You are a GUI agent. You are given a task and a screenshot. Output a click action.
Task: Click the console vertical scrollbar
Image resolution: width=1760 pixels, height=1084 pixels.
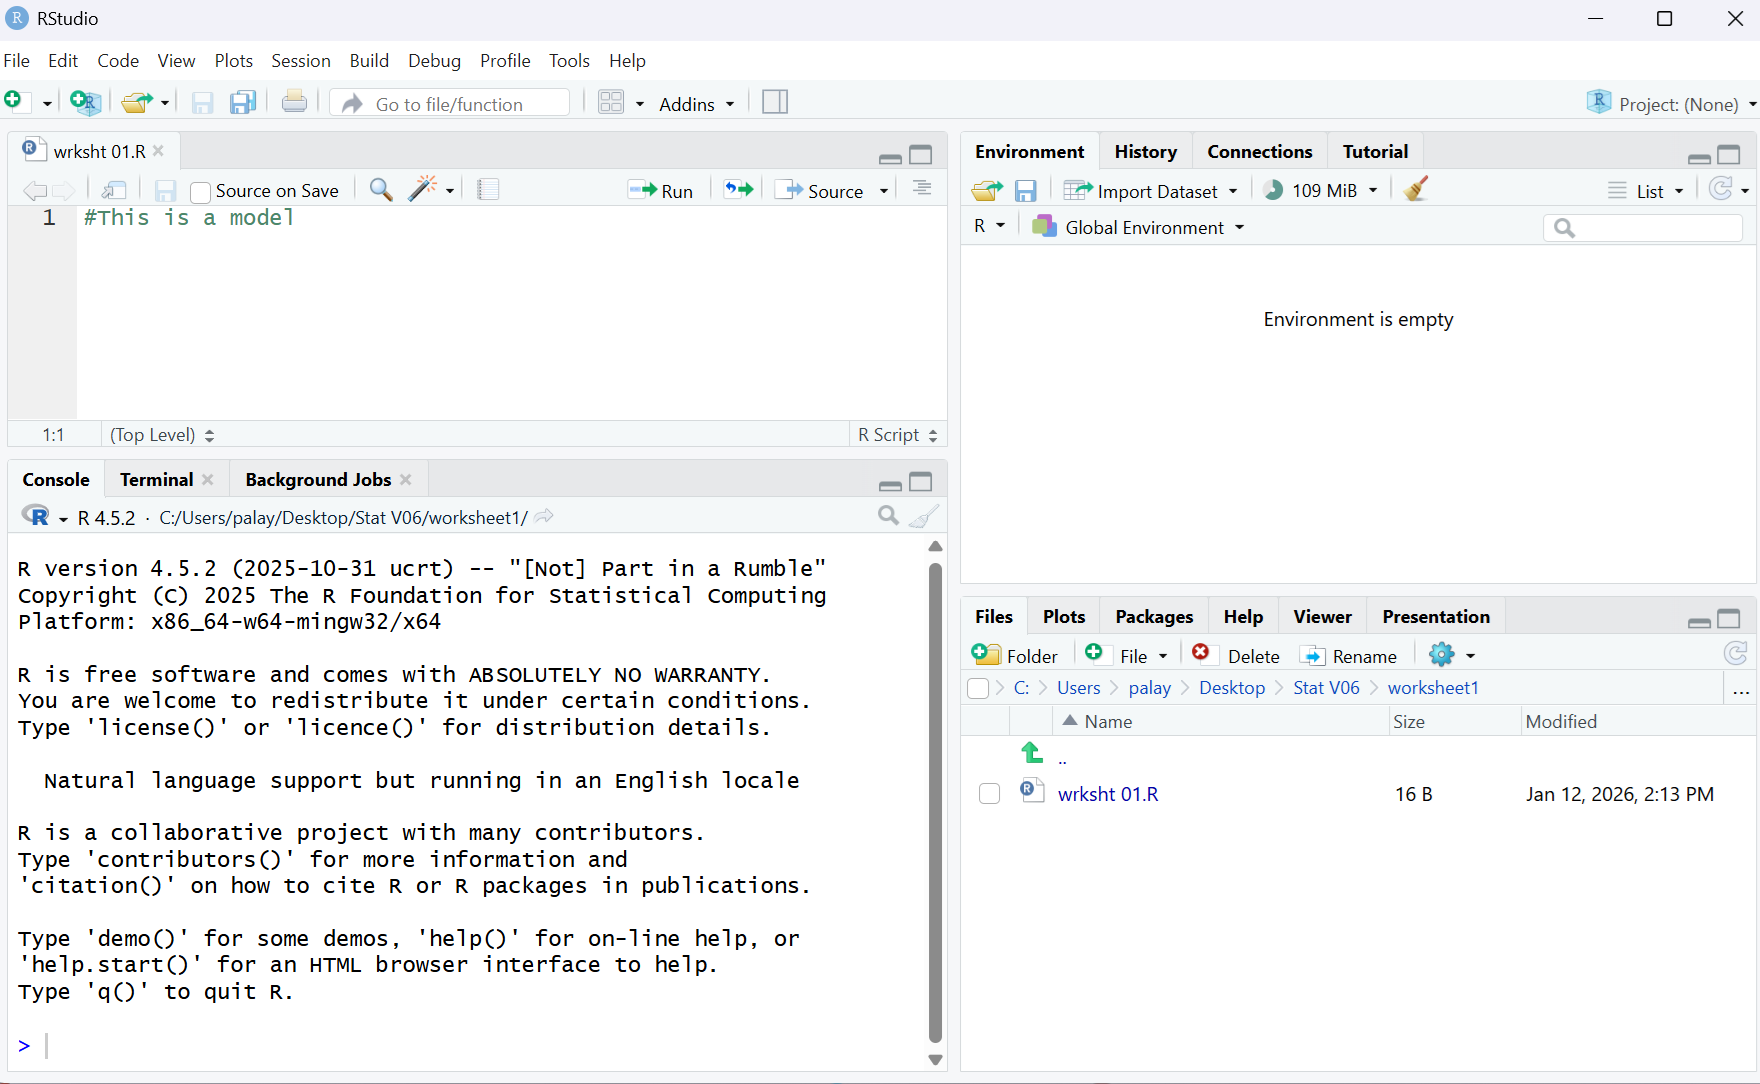[x=935, y=800]
